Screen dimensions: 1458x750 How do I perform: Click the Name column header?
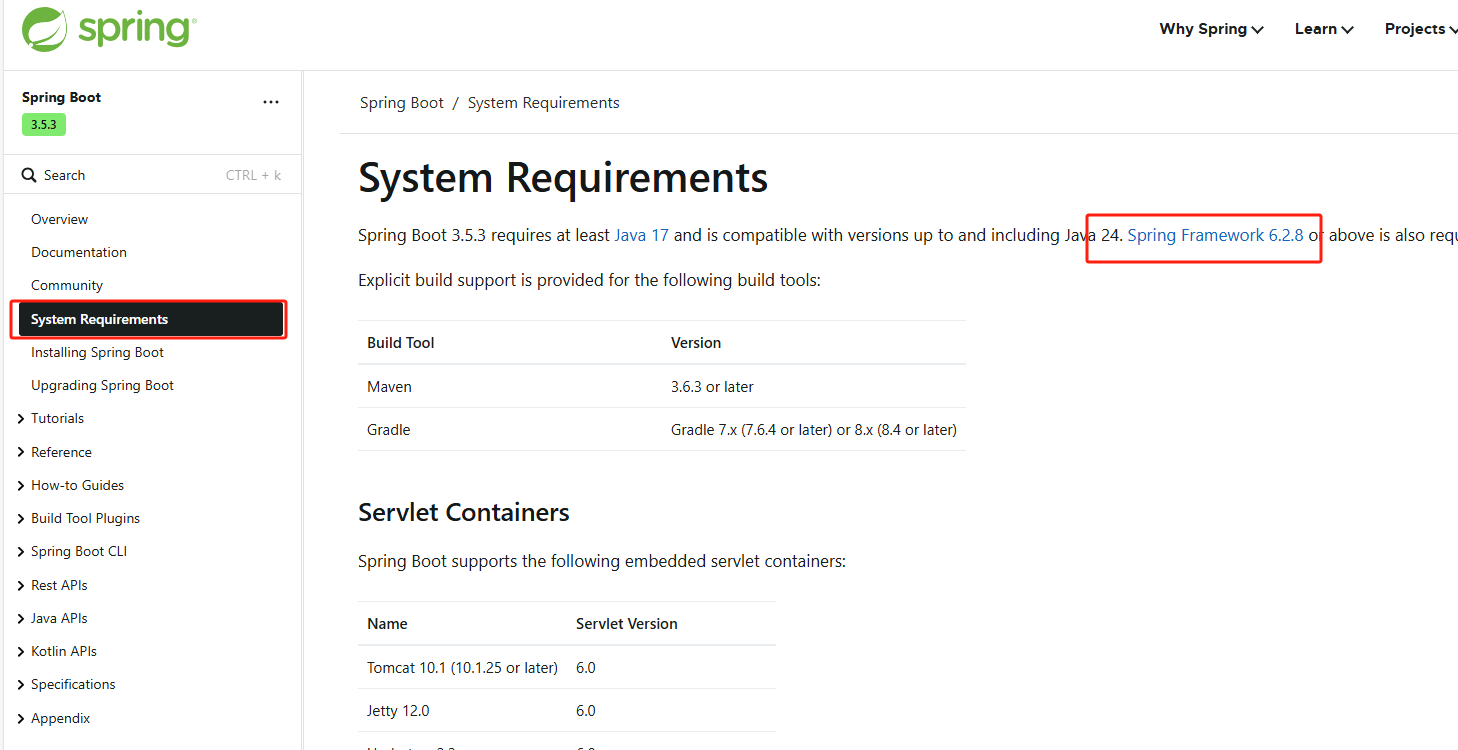[x=387, y=623]
